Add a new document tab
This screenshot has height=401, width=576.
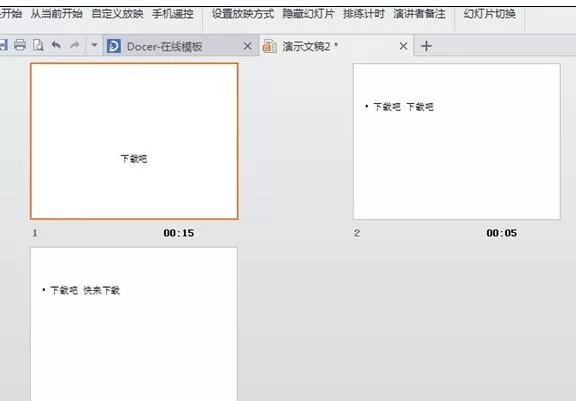(426, 46)
